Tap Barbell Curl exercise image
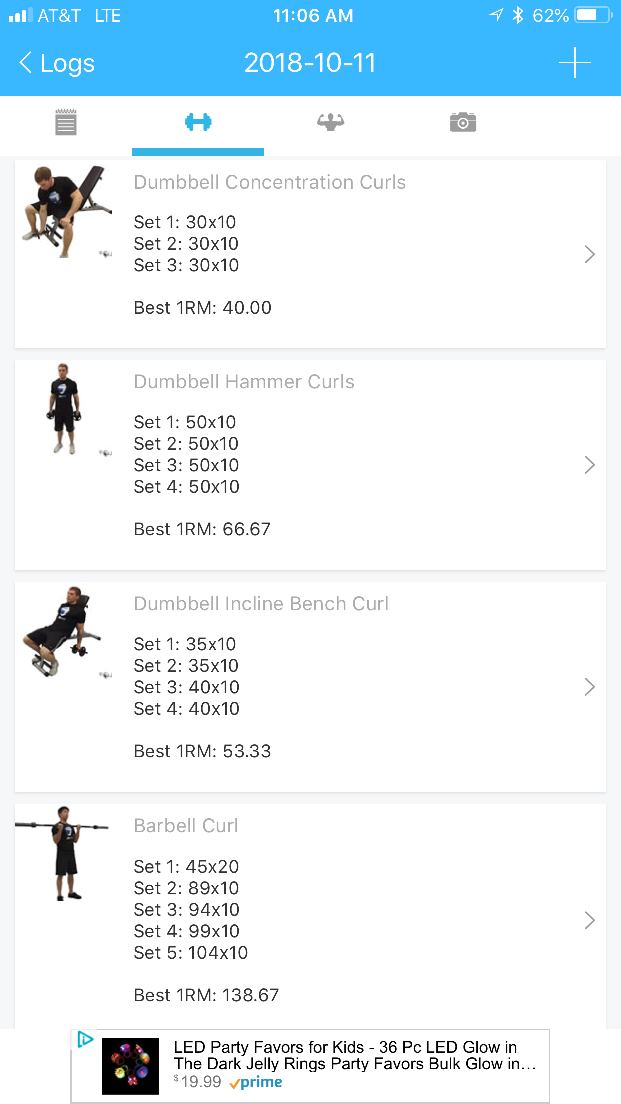This screenshot has width=621, height=1104. (66, 853)
